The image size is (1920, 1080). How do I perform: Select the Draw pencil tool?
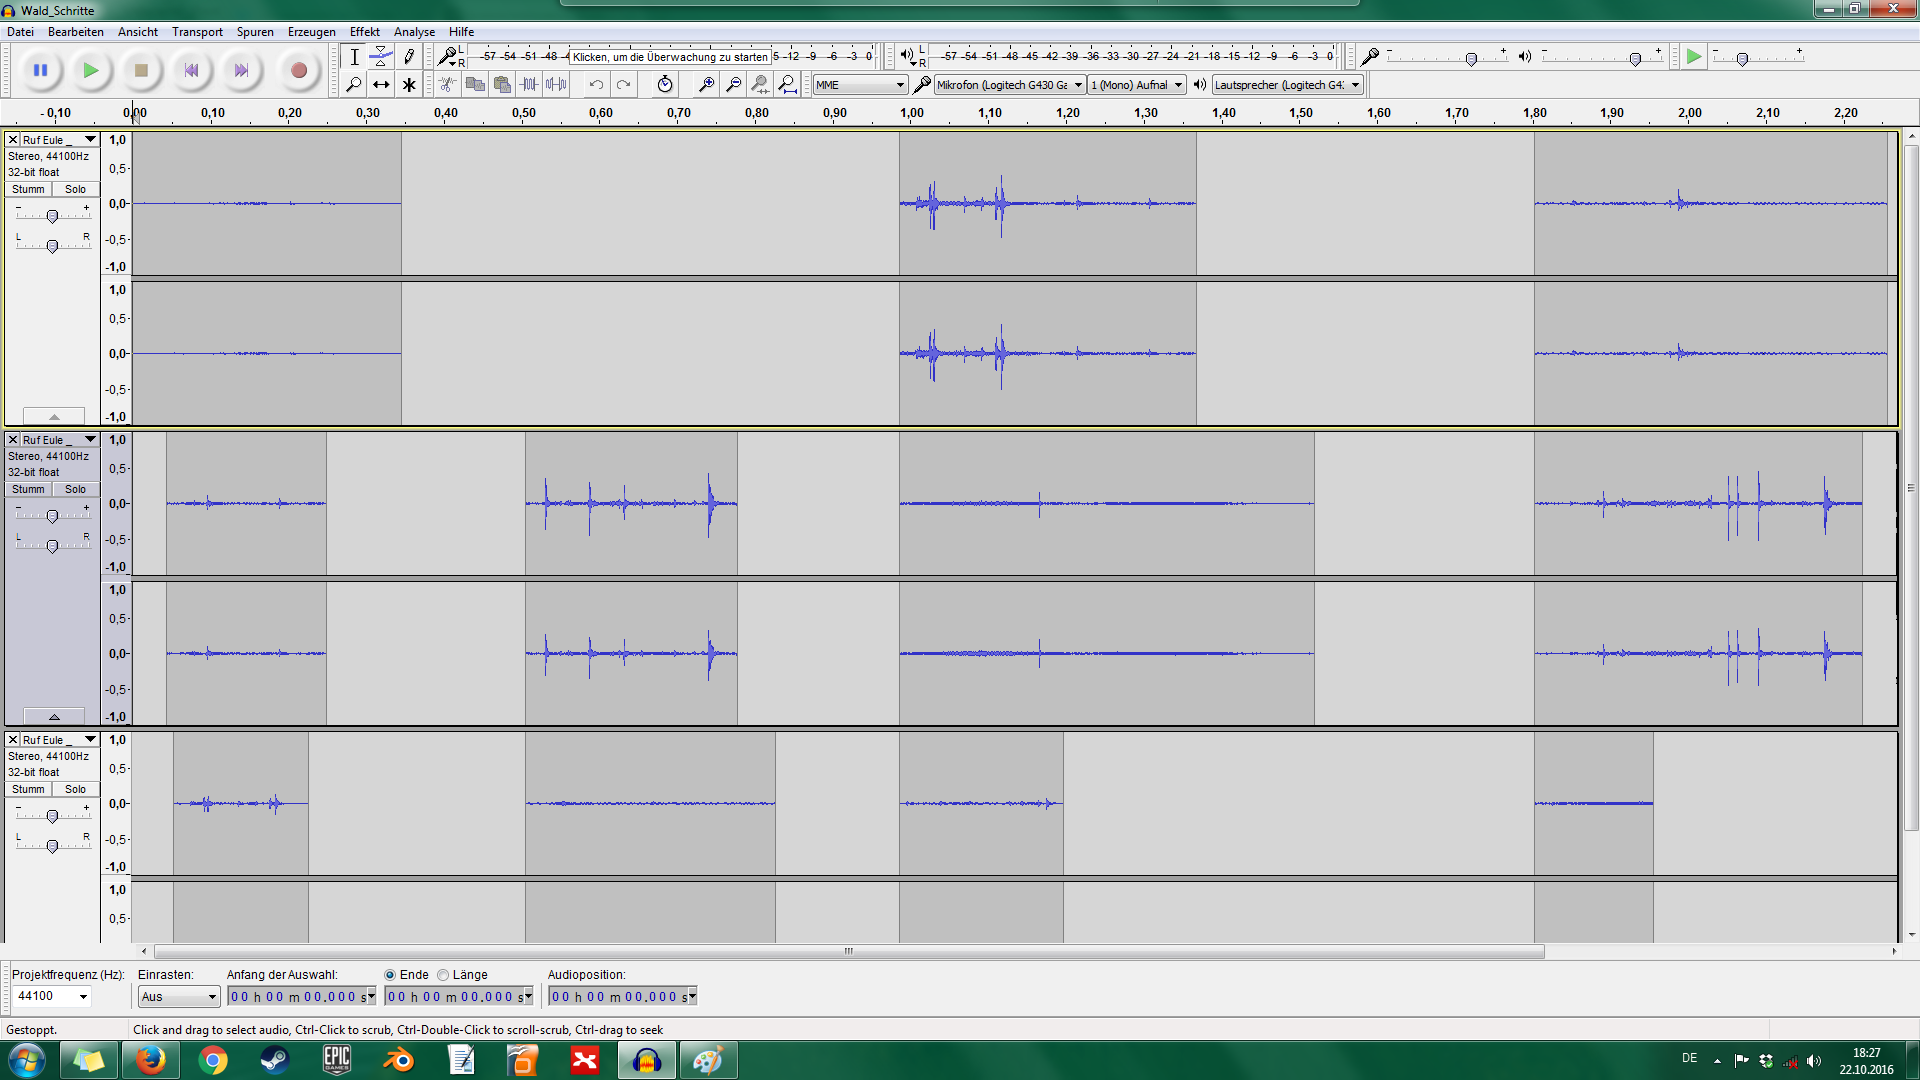click(408, 57)
